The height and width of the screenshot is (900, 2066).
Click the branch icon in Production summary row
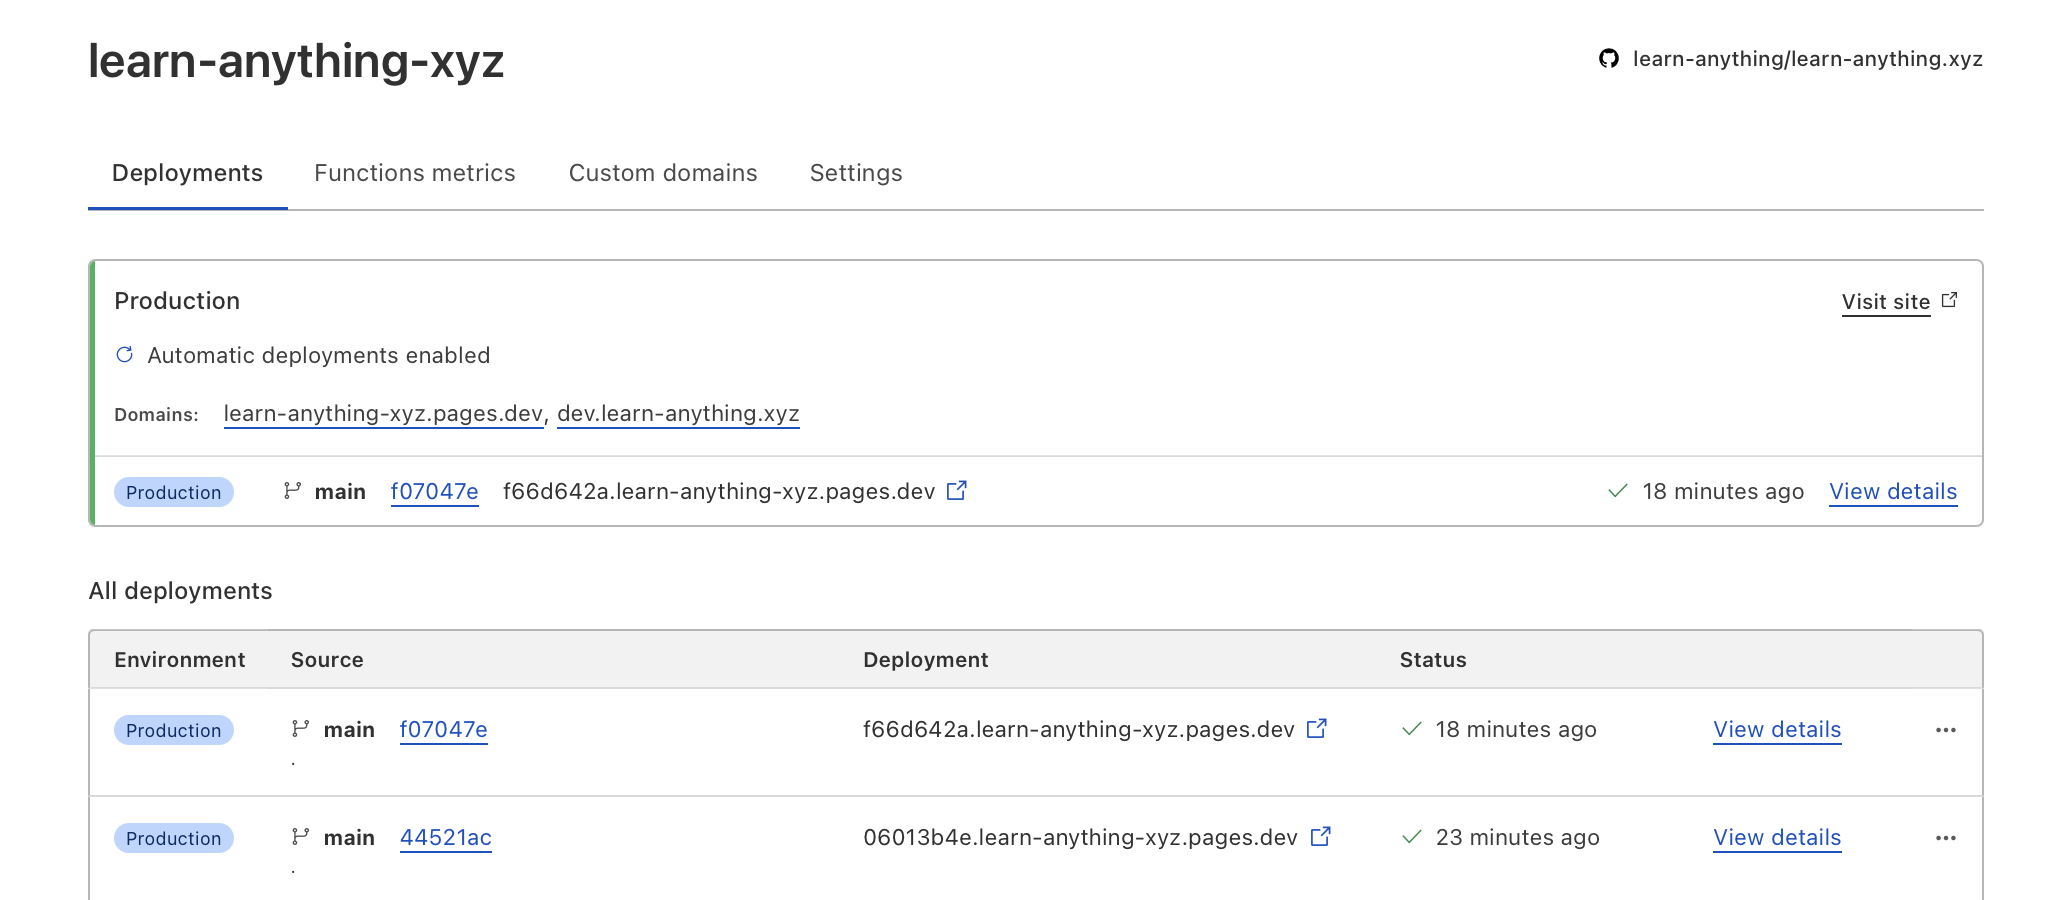292,491
